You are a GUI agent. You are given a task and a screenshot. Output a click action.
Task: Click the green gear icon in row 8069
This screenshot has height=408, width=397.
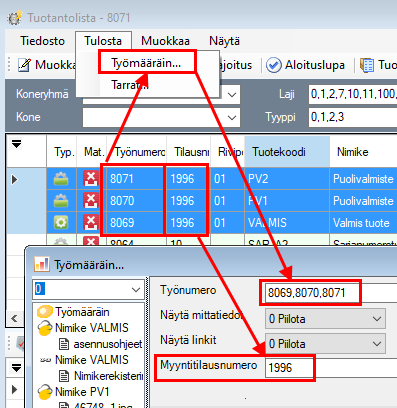(61, 223)
